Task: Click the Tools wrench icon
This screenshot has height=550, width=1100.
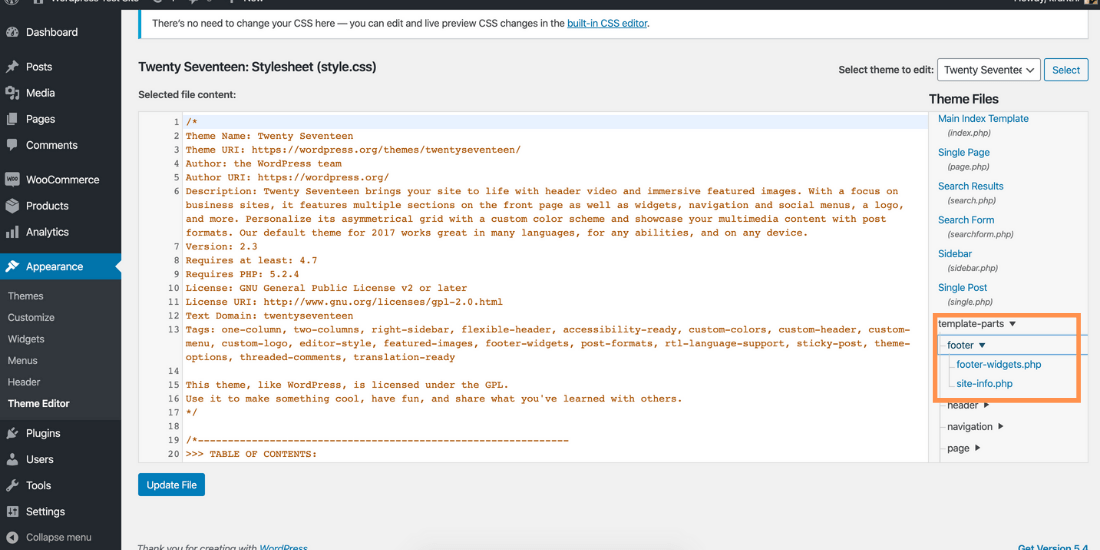Action: 12,485
